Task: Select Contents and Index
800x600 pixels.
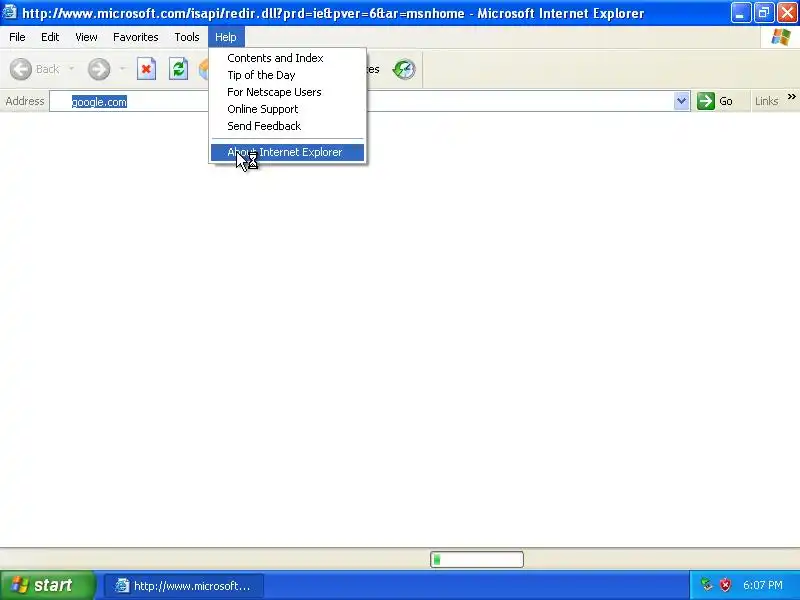Action: click(288, 58)
